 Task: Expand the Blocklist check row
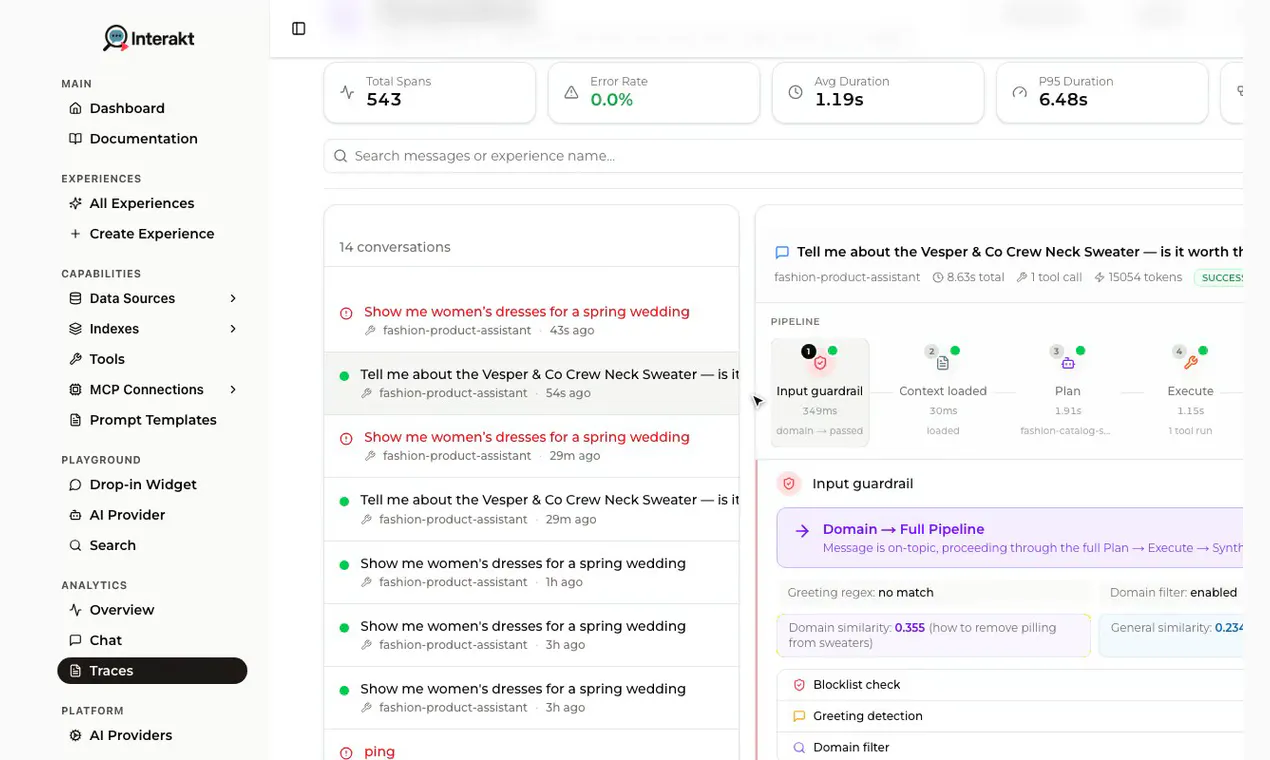1010,685
